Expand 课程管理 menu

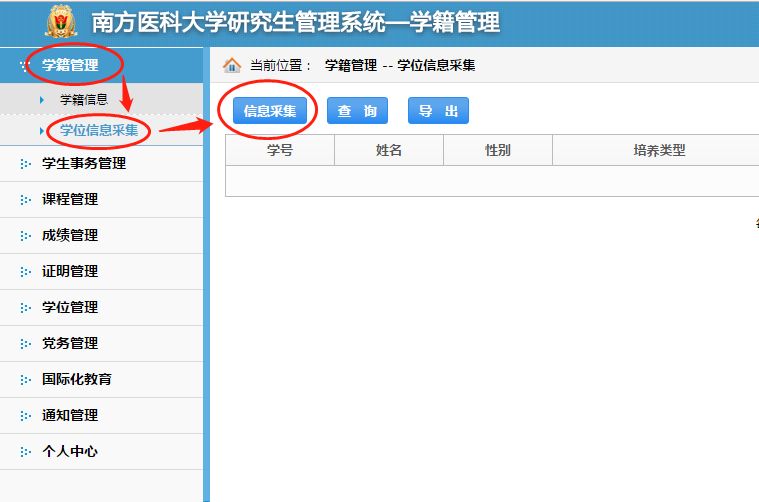coord(101,199)
